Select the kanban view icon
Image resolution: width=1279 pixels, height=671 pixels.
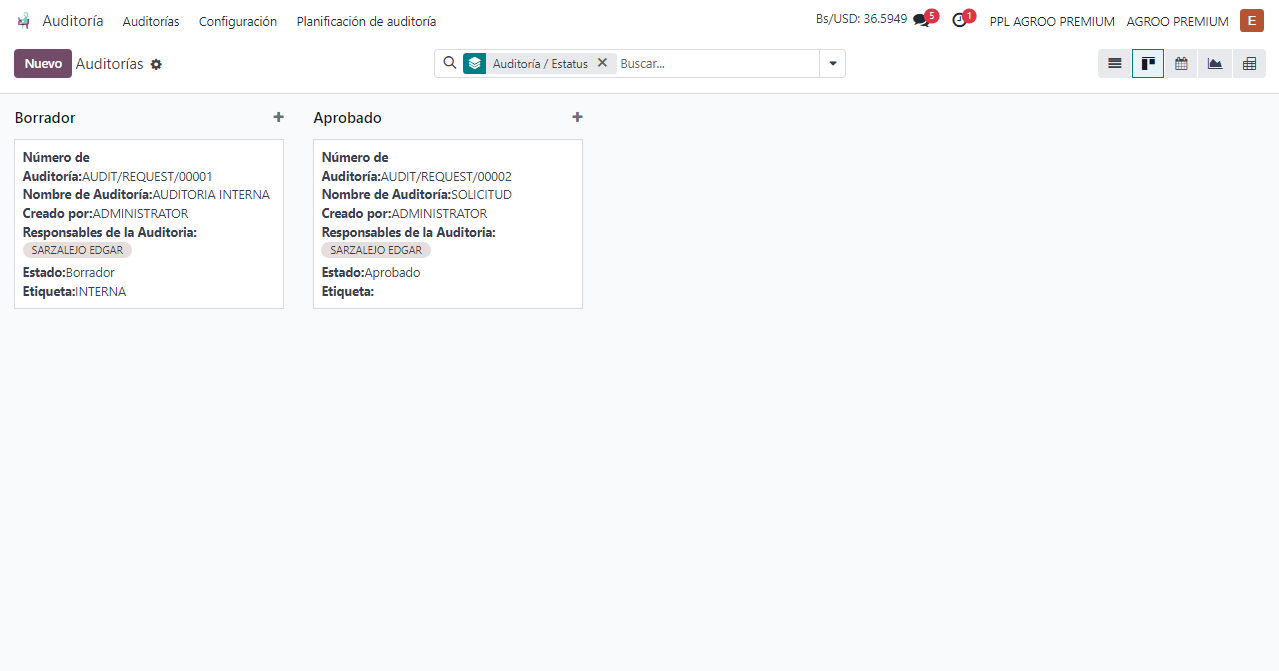1148,64
